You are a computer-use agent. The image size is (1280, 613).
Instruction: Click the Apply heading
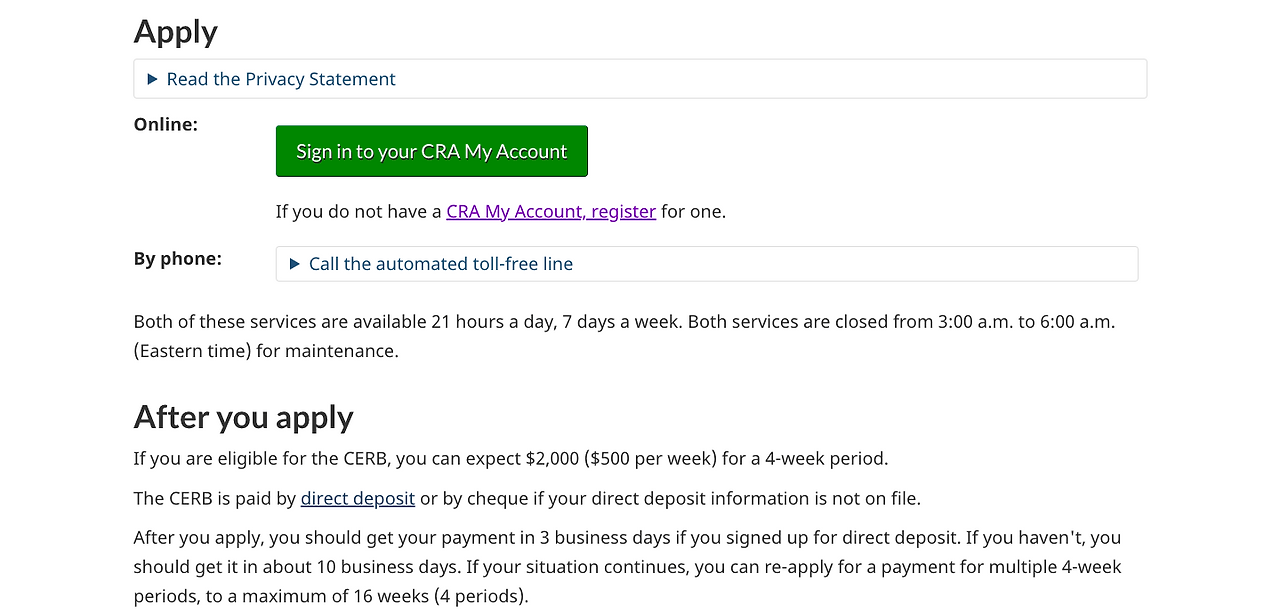pyautogui.click(x=176, y=31)
